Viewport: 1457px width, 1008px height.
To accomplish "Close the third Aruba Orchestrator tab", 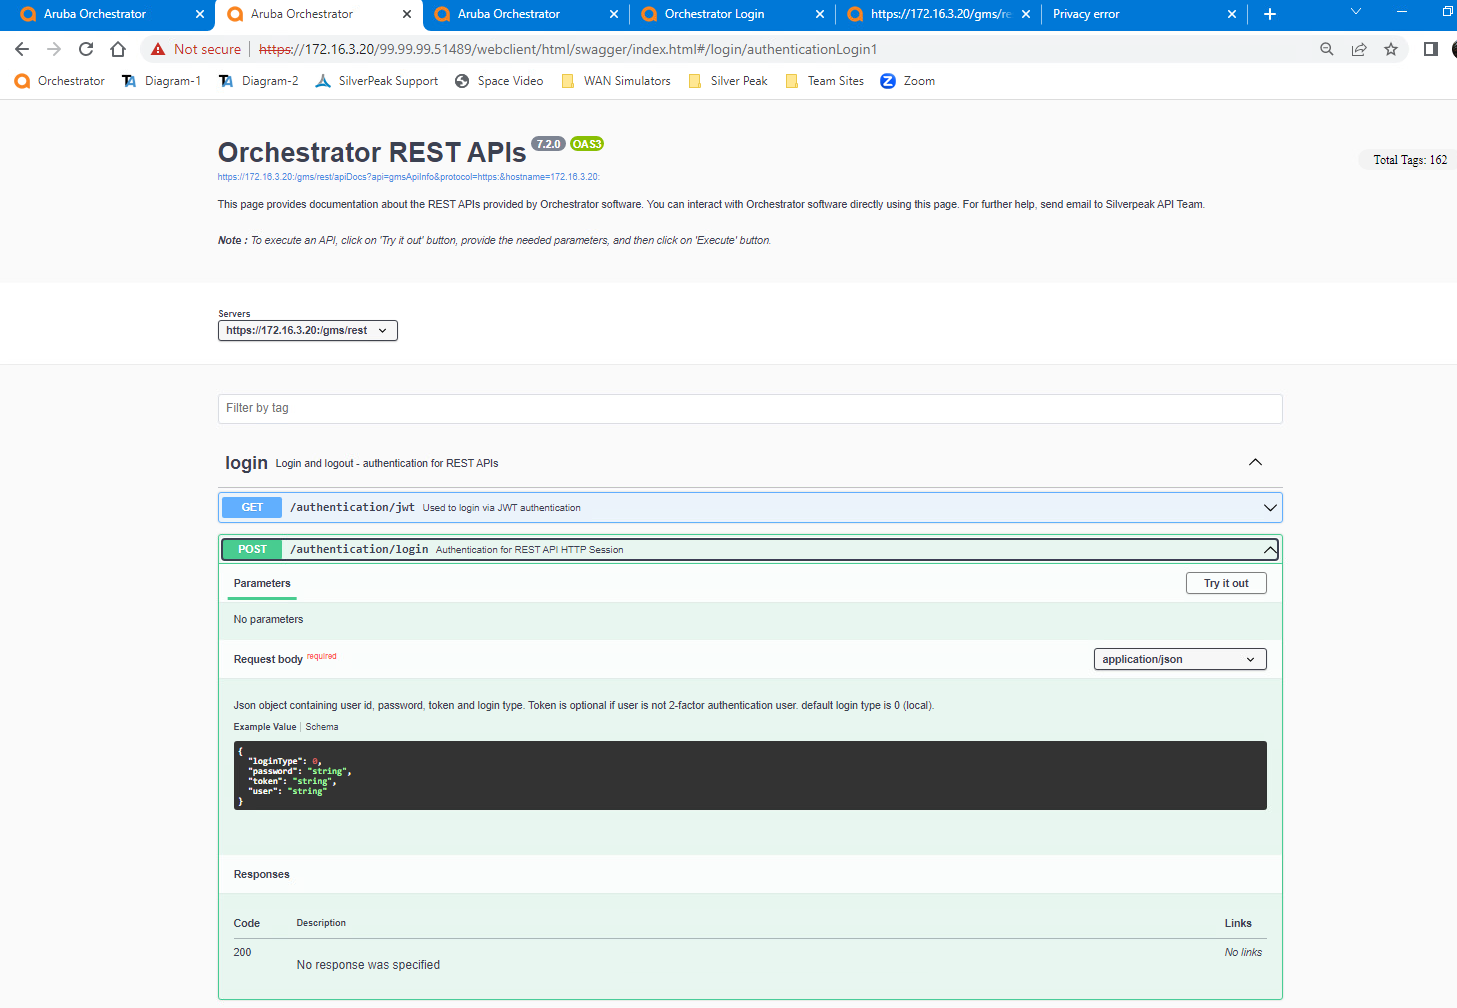I will pos(614,14).
